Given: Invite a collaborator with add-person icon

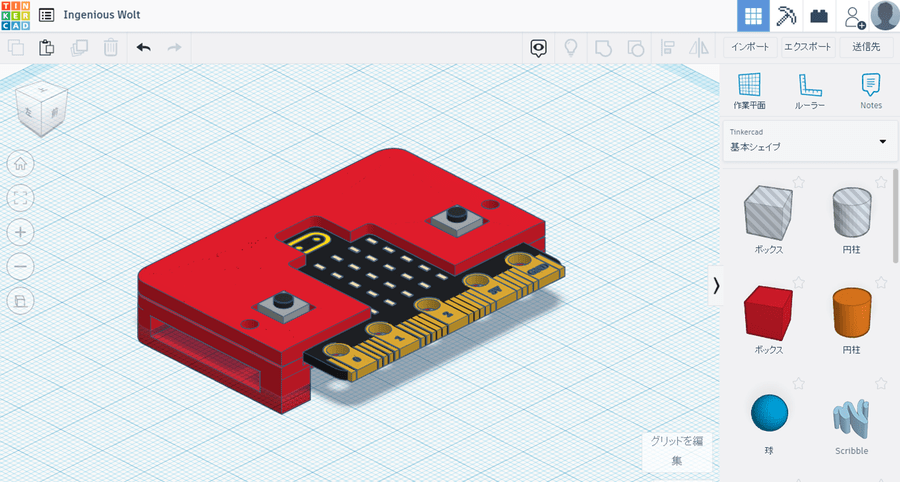Looking at the screenshot, I should [854, 16].
